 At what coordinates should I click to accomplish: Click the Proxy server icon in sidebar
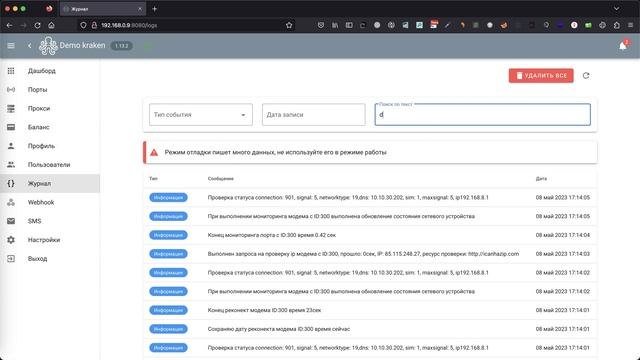click(x=11, y=109)
